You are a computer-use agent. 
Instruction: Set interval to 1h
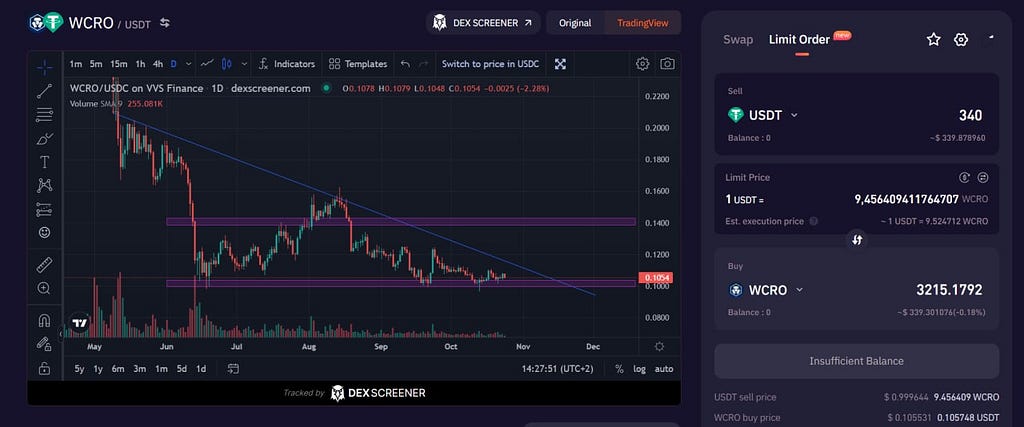click(x=140, y=64)
